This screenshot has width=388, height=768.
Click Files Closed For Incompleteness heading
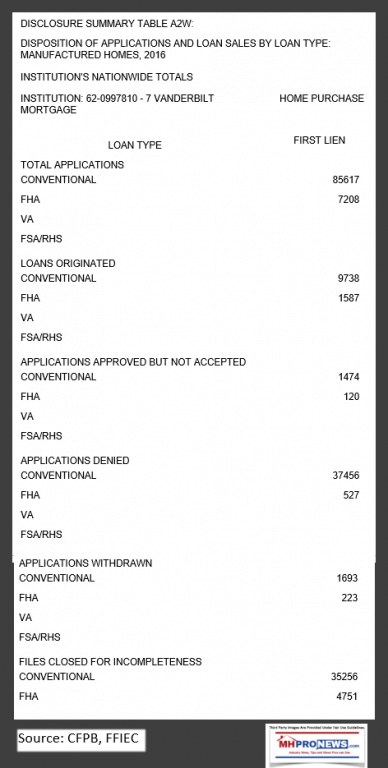(110, 662)
